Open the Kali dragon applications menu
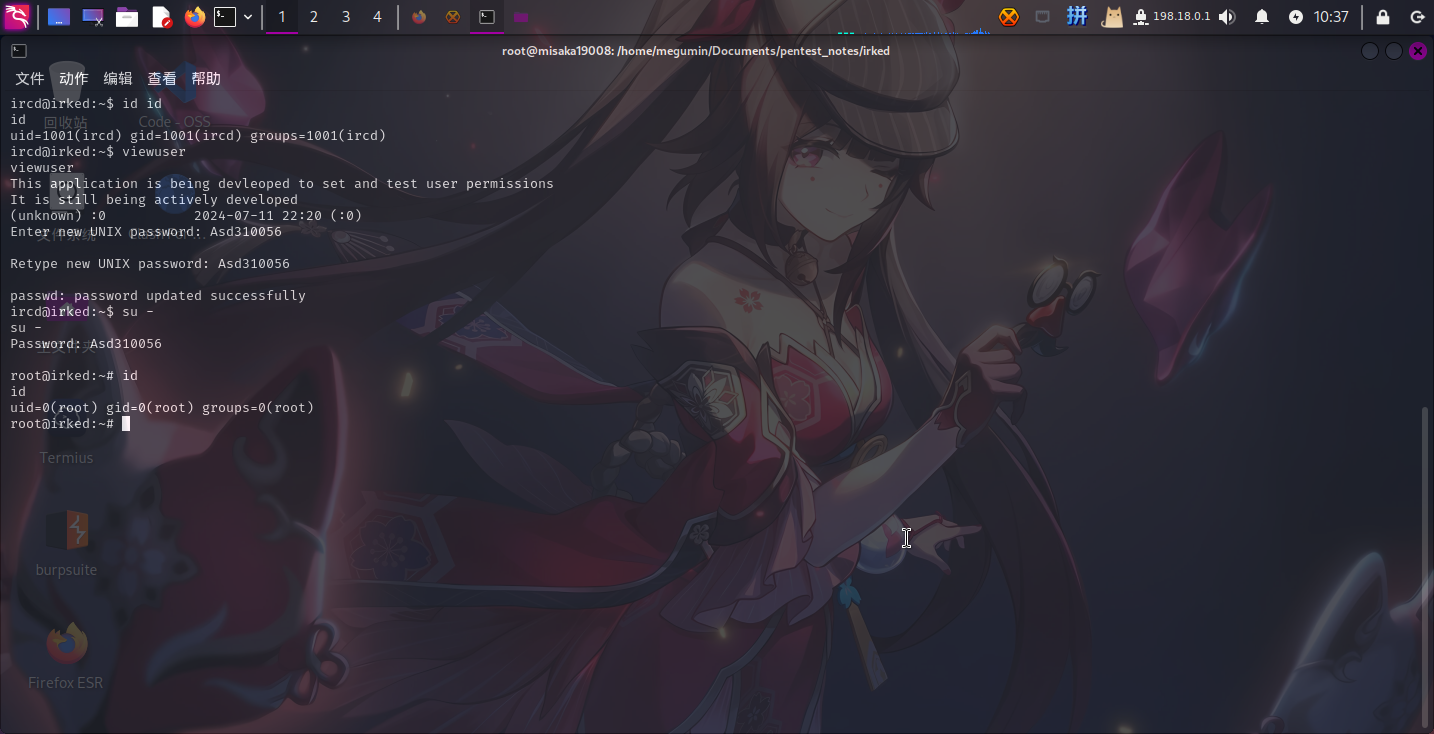This screenshot has width=1434, height=734. tap(17, 16)
